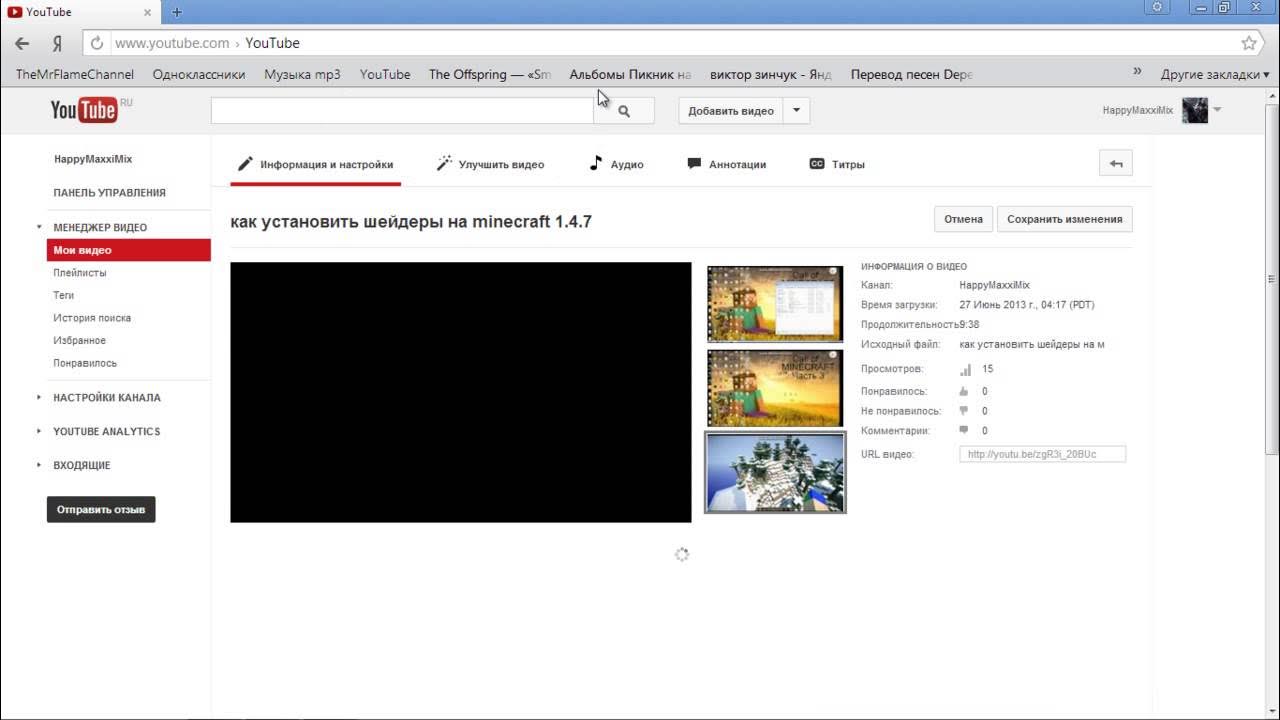1280x720 pixels.
Task: Open HappyMaxxiMix channel link in sidebar
Action: [x=93, y=159]
